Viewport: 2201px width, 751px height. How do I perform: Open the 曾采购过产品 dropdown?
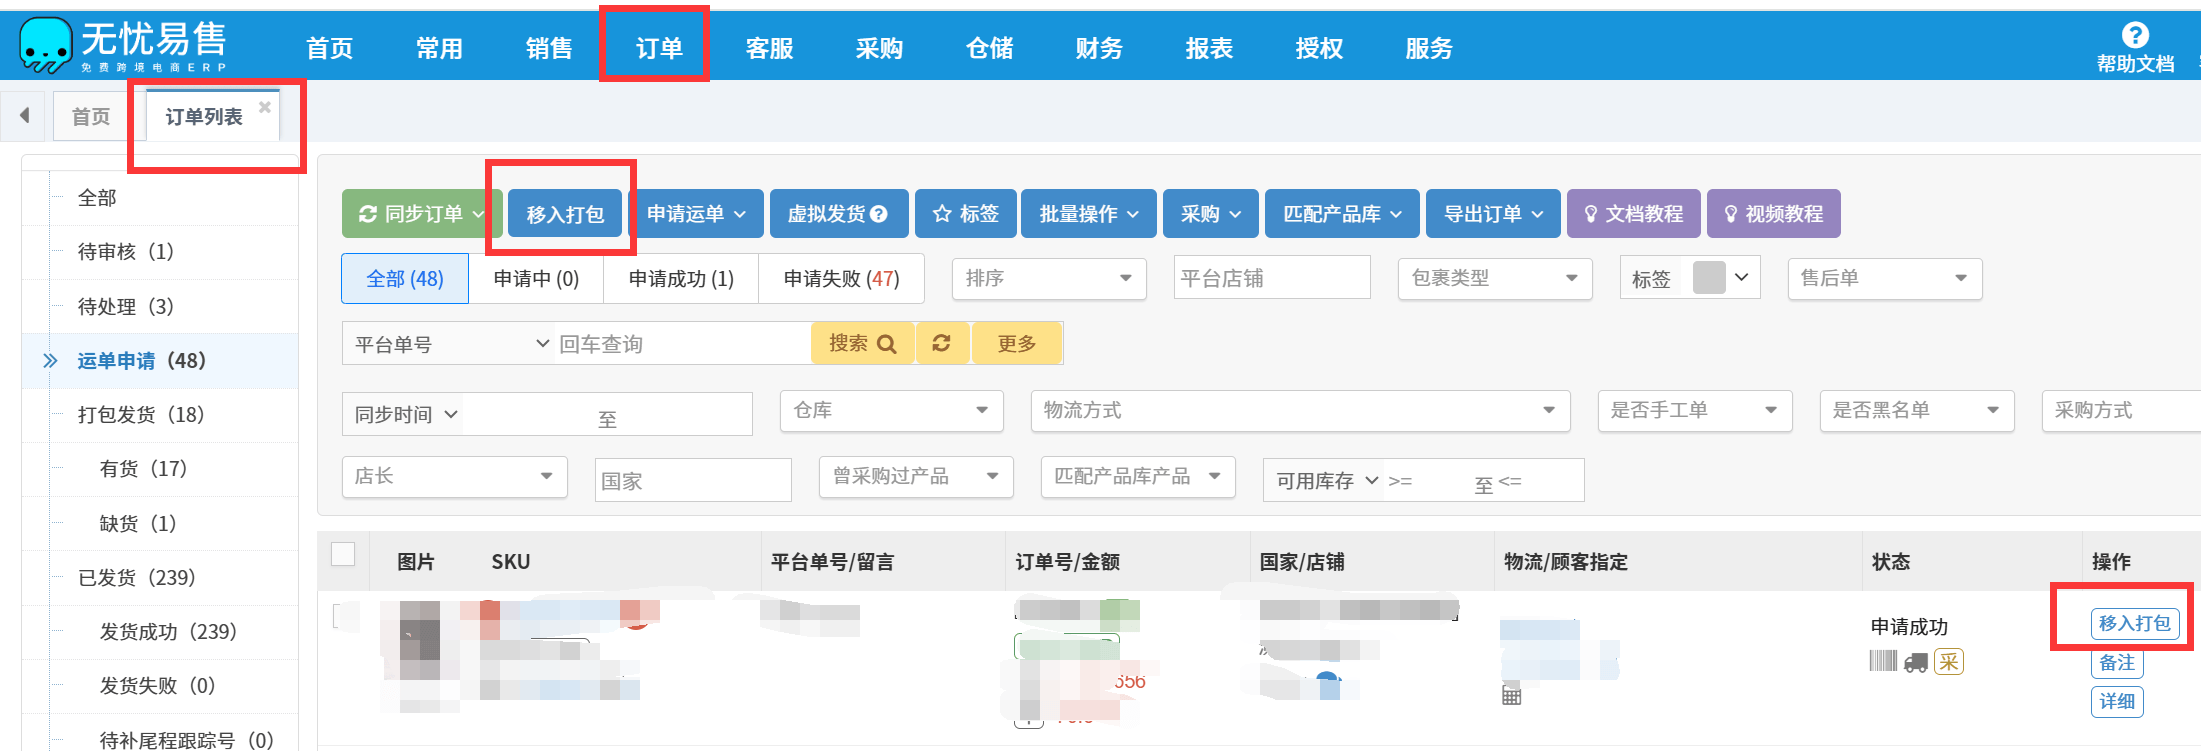point(916,477)
